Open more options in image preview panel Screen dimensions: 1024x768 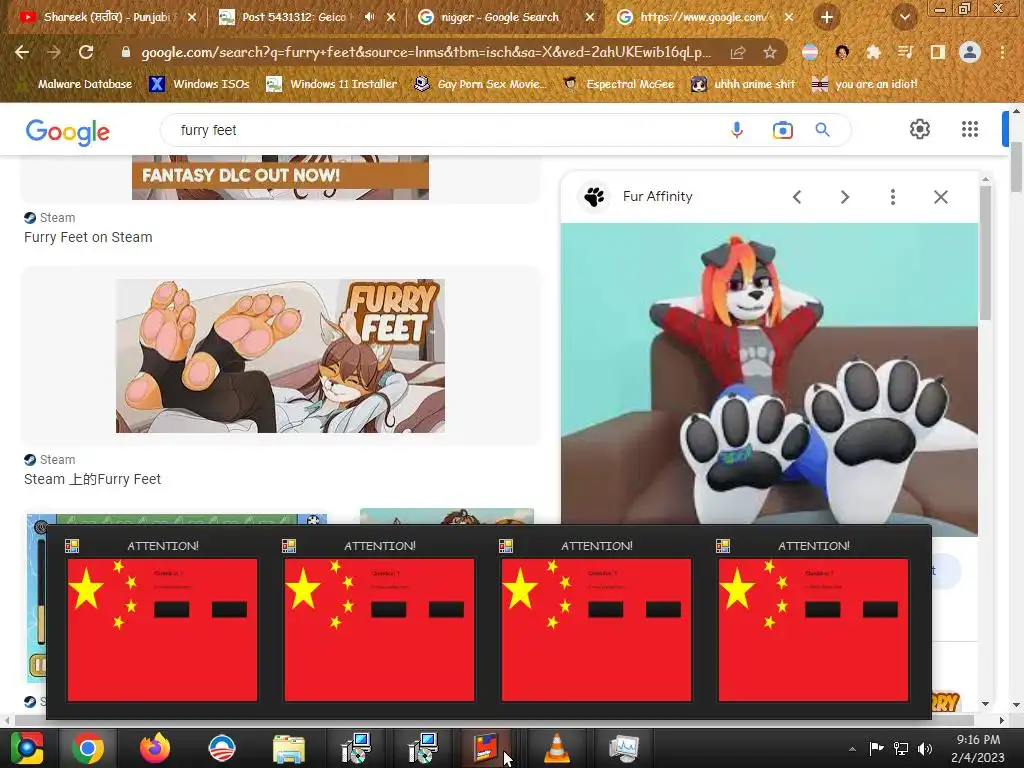point(893,197)
